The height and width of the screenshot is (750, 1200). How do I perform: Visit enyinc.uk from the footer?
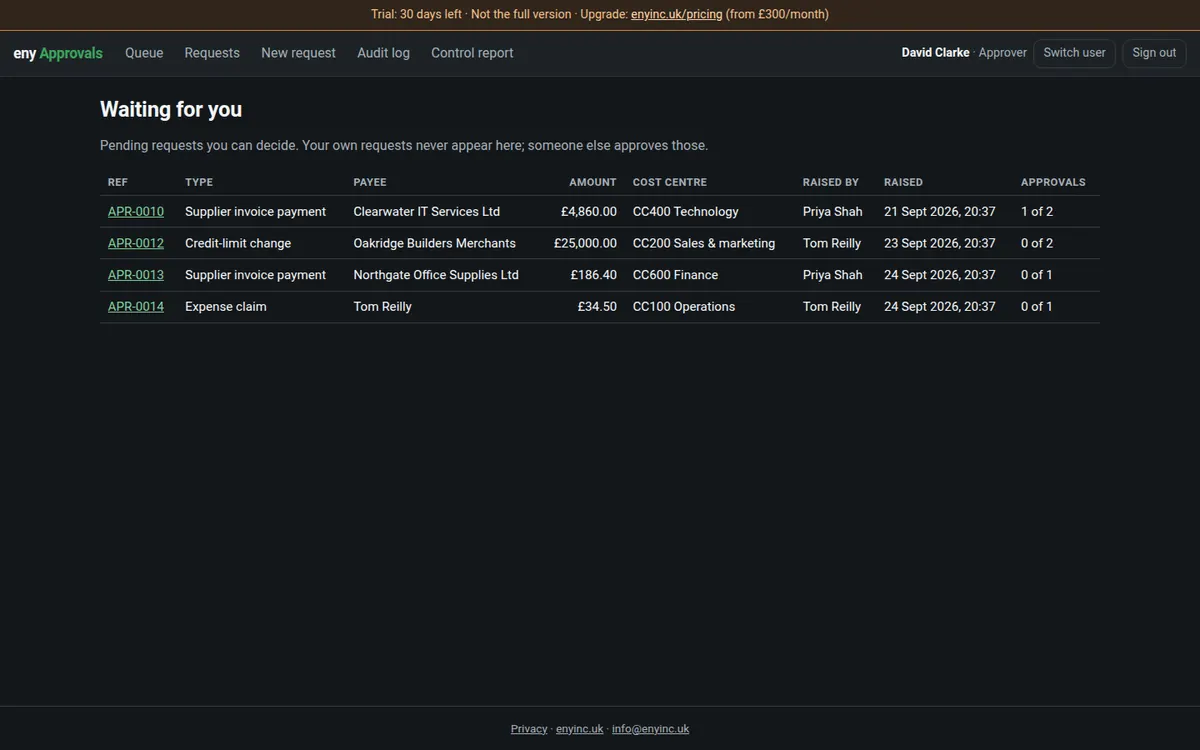pos(580,729)
